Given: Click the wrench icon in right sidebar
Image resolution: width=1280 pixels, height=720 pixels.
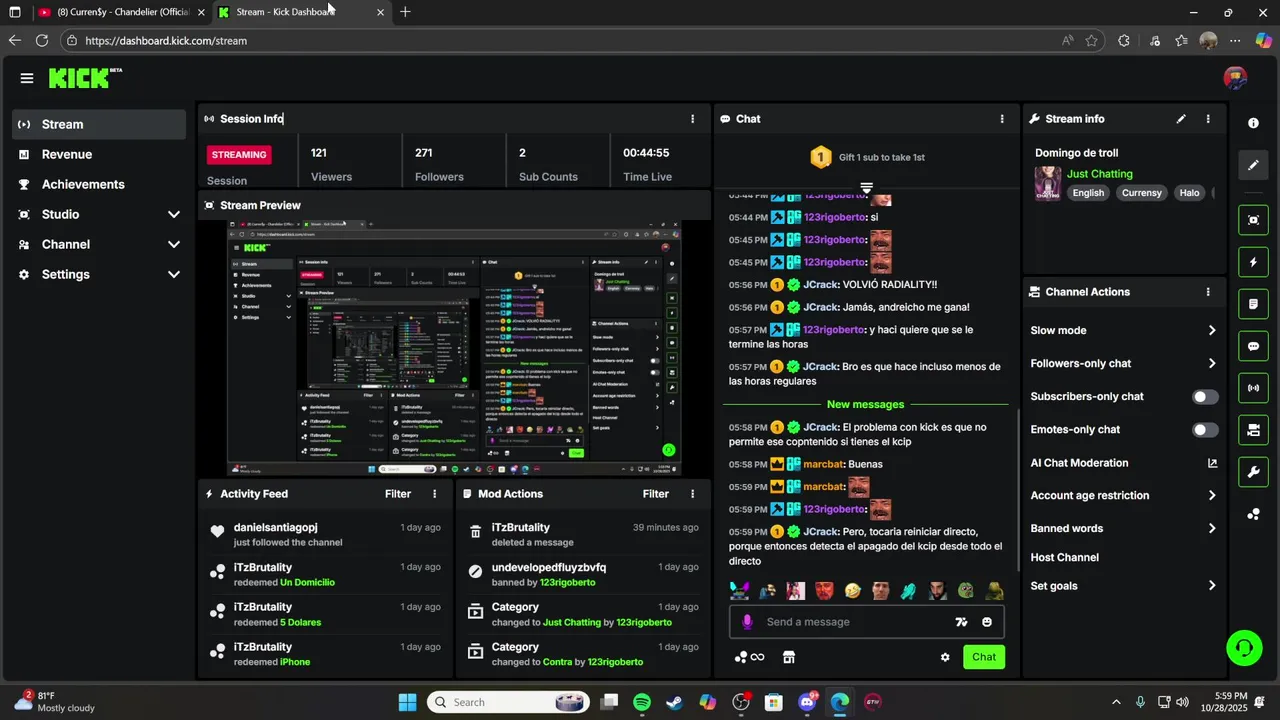Looking at the screenshot, I should (x=1253, y=472).
